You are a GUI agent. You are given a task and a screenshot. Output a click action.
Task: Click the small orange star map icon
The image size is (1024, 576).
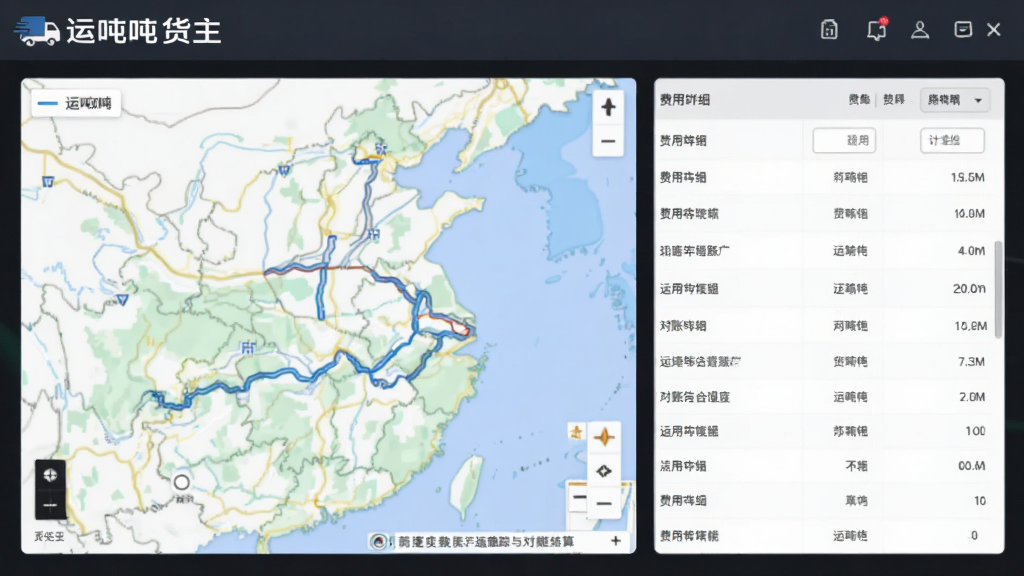[x=576, y=432]
